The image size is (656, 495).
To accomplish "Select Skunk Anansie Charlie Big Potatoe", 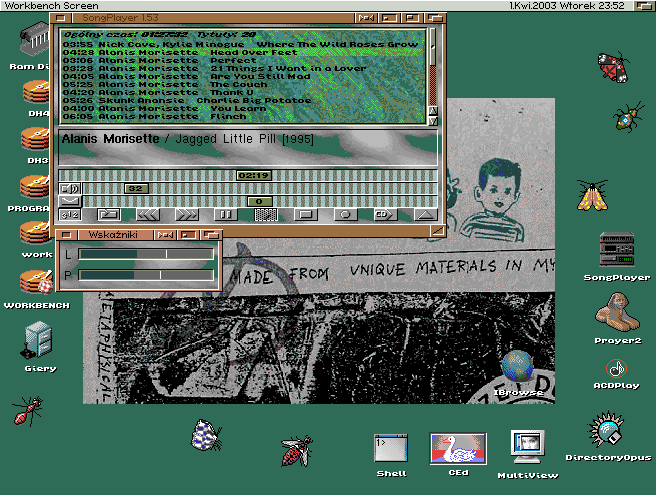I will (x=243, y=100).
